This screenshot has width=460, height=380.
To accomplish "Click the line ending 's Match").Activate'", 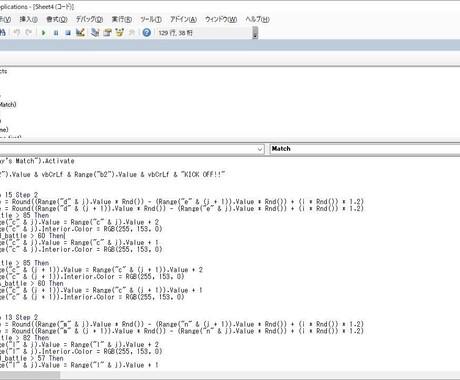I will [x=37, y=161].
